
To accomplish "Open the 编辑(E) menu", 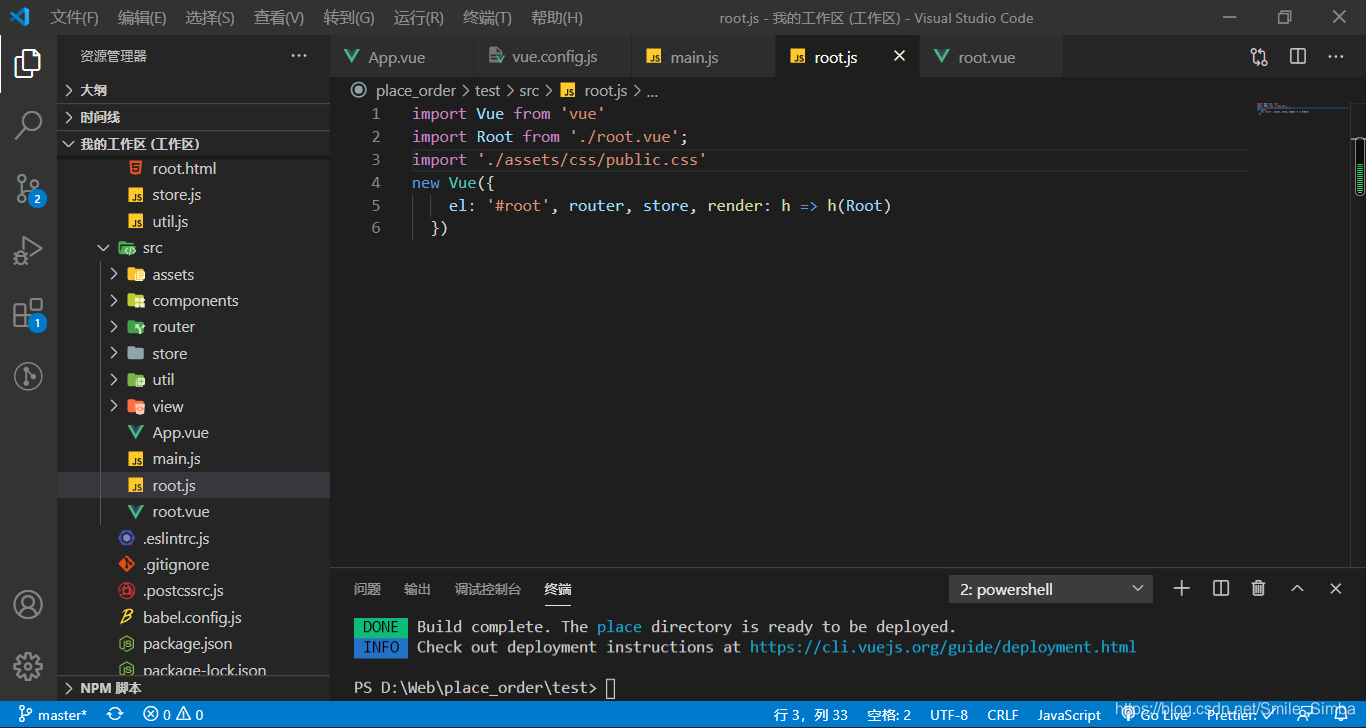I will coord(142,18).
